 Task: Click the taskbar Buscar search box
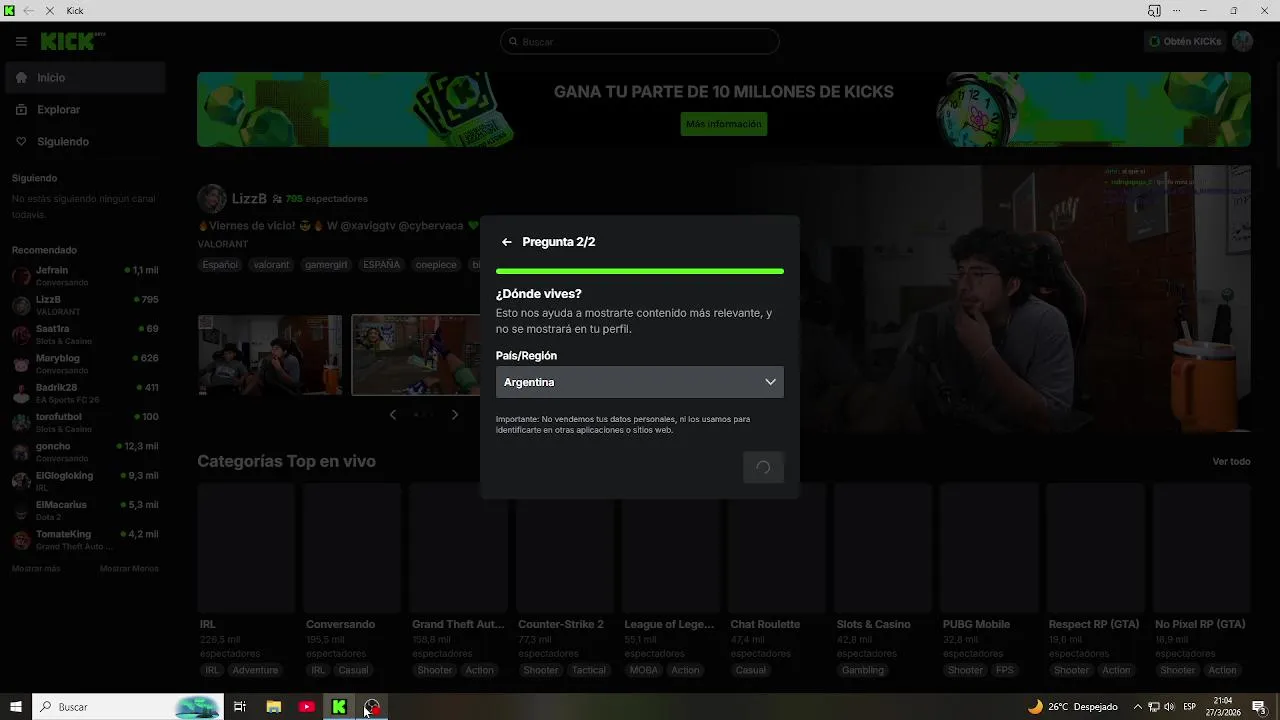click(127, 706)
